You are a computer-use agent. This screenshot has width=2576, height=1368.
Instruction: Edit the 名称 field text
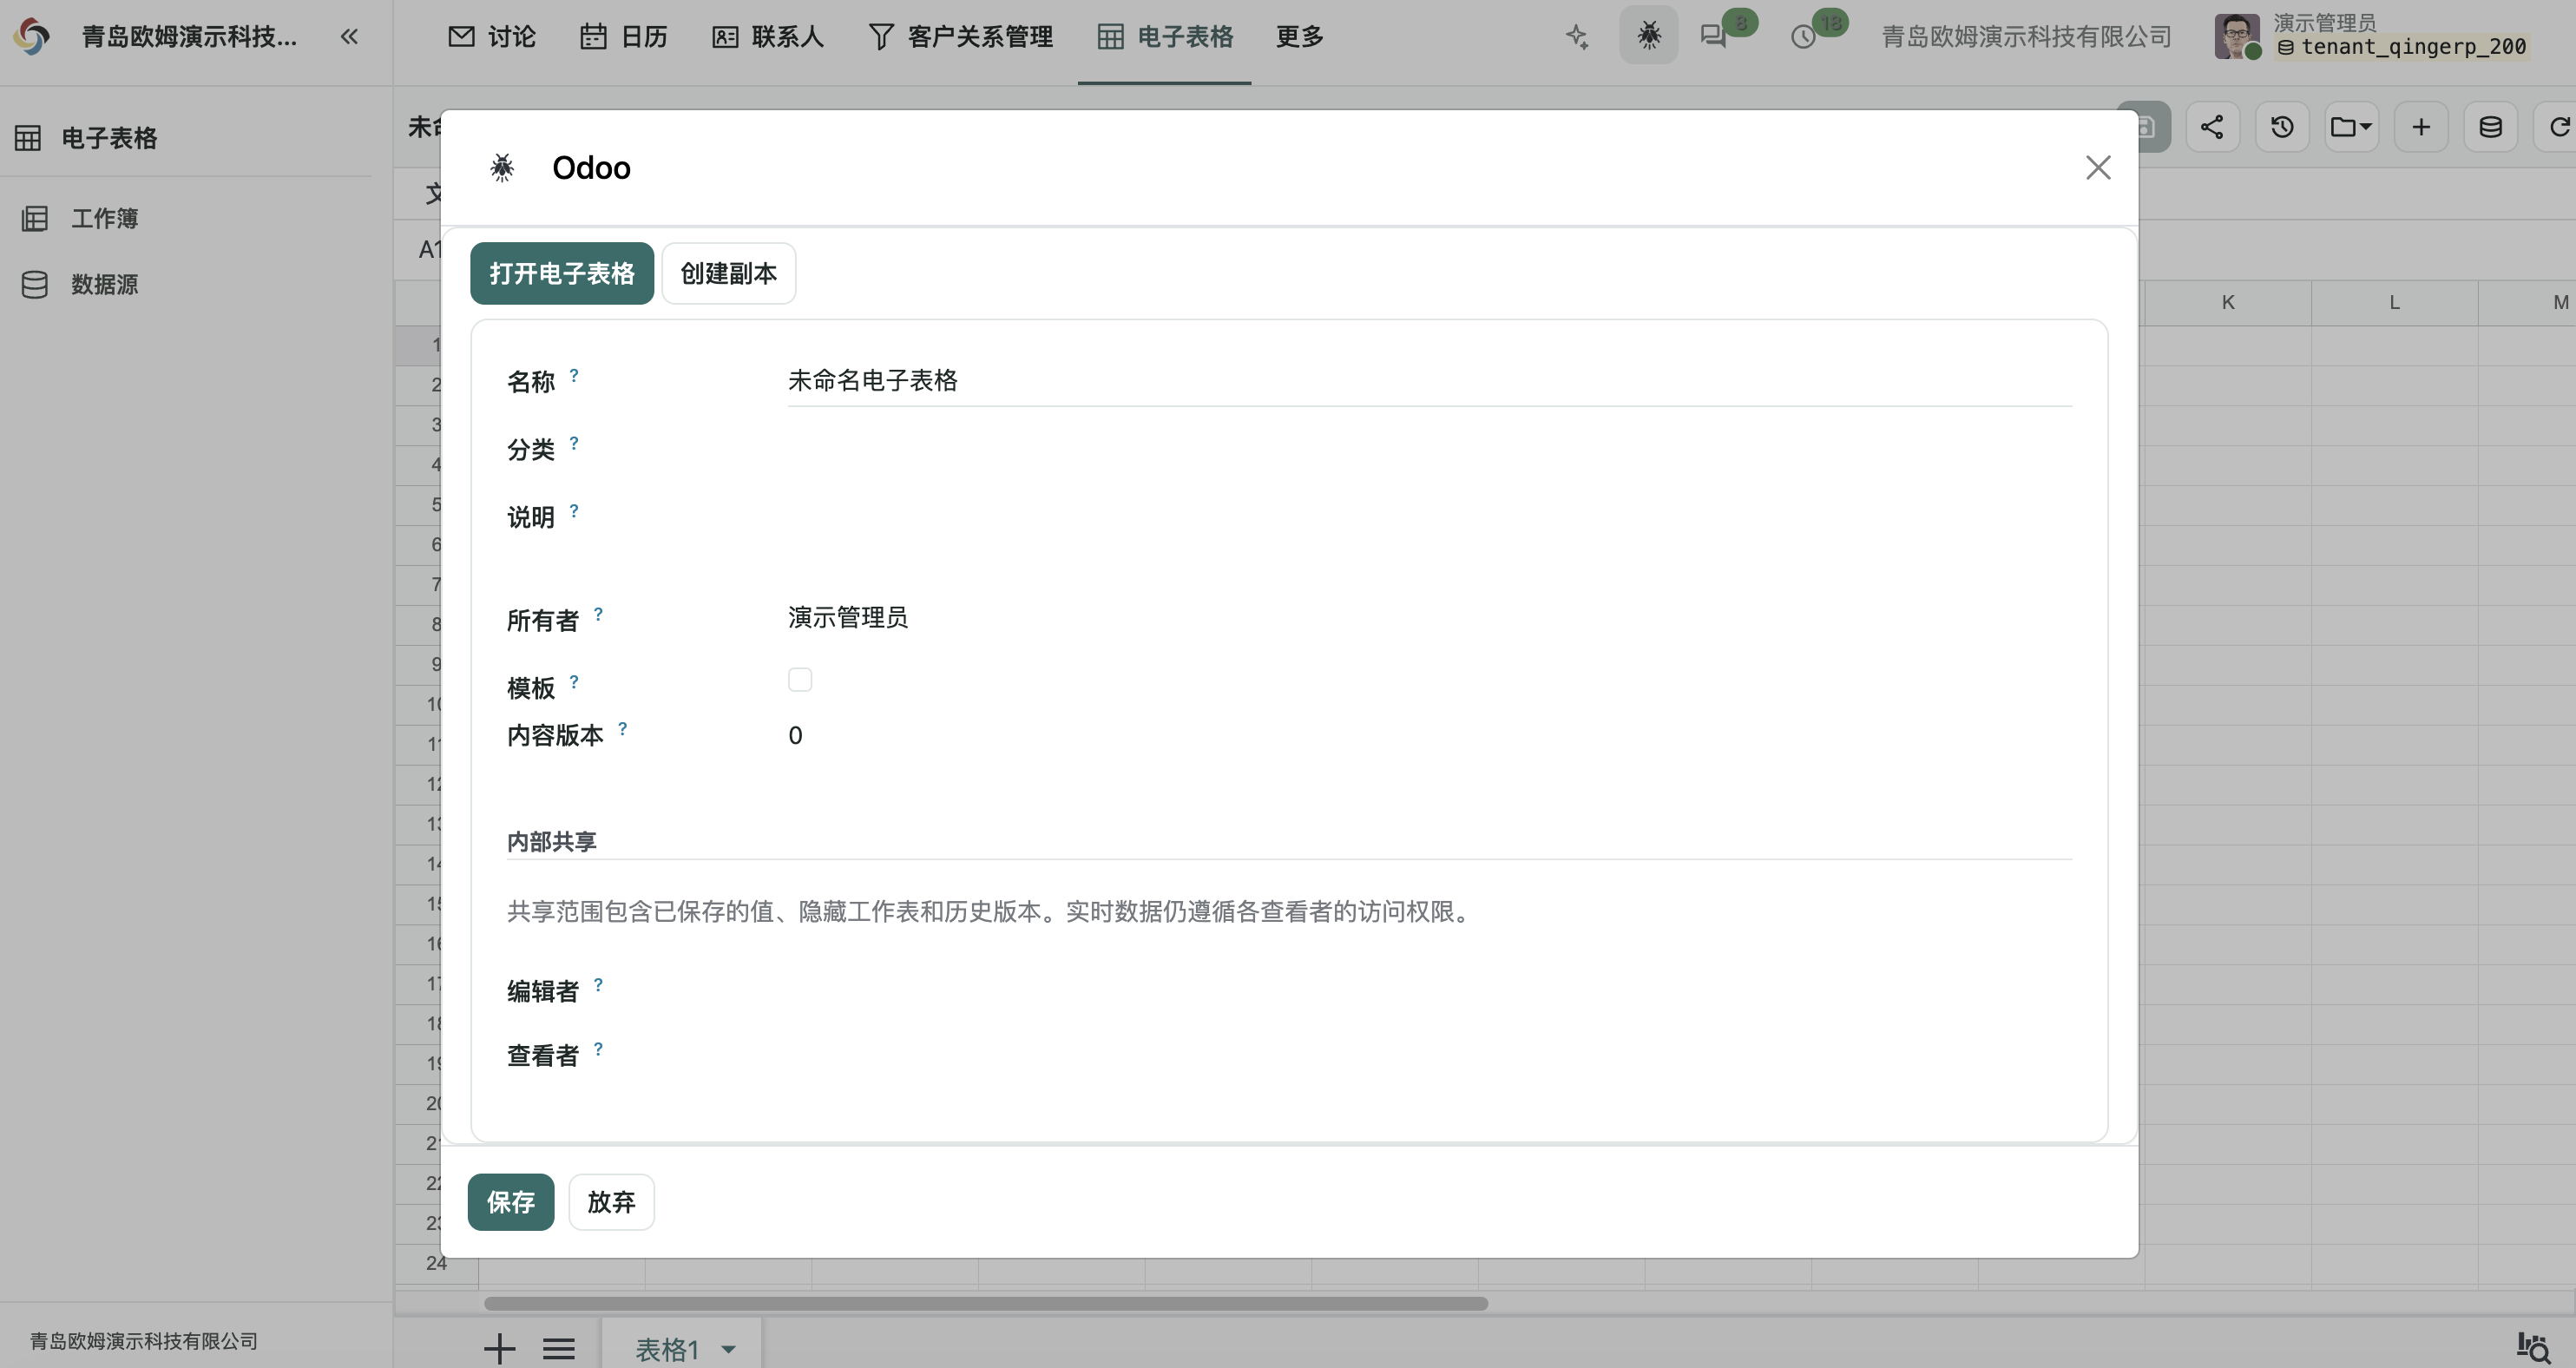pos(1429,381)
